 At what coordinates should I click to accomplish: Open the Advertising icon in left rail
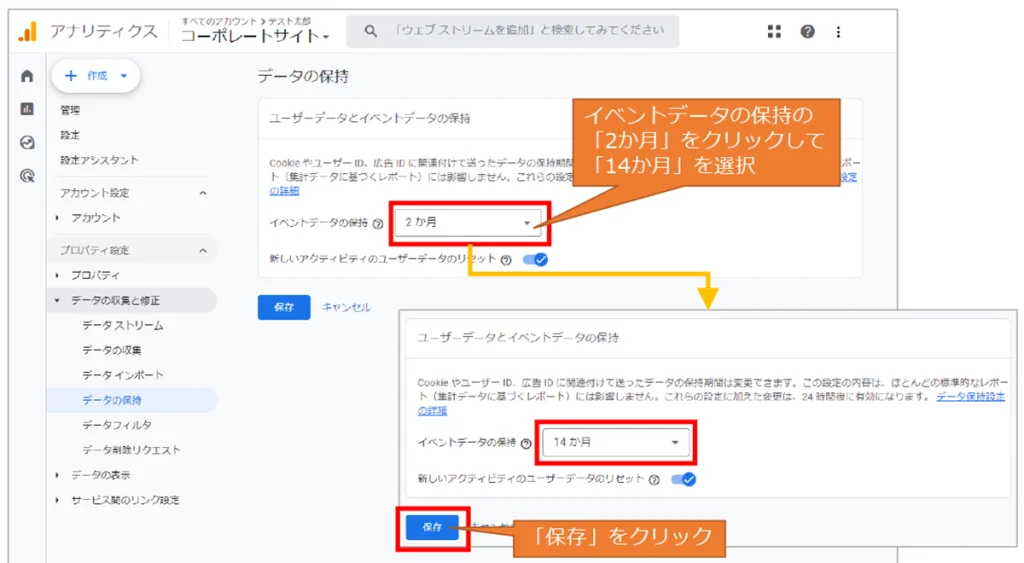(x=27, y=176)
